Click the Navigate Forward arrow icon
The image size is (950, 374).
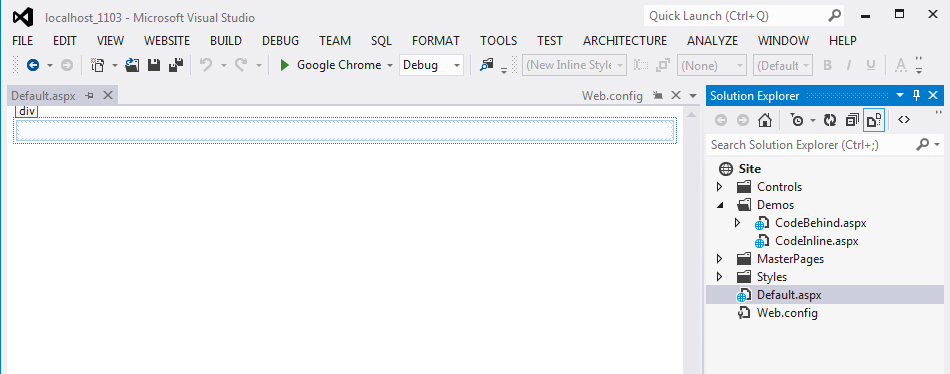(x=67, y=65)
